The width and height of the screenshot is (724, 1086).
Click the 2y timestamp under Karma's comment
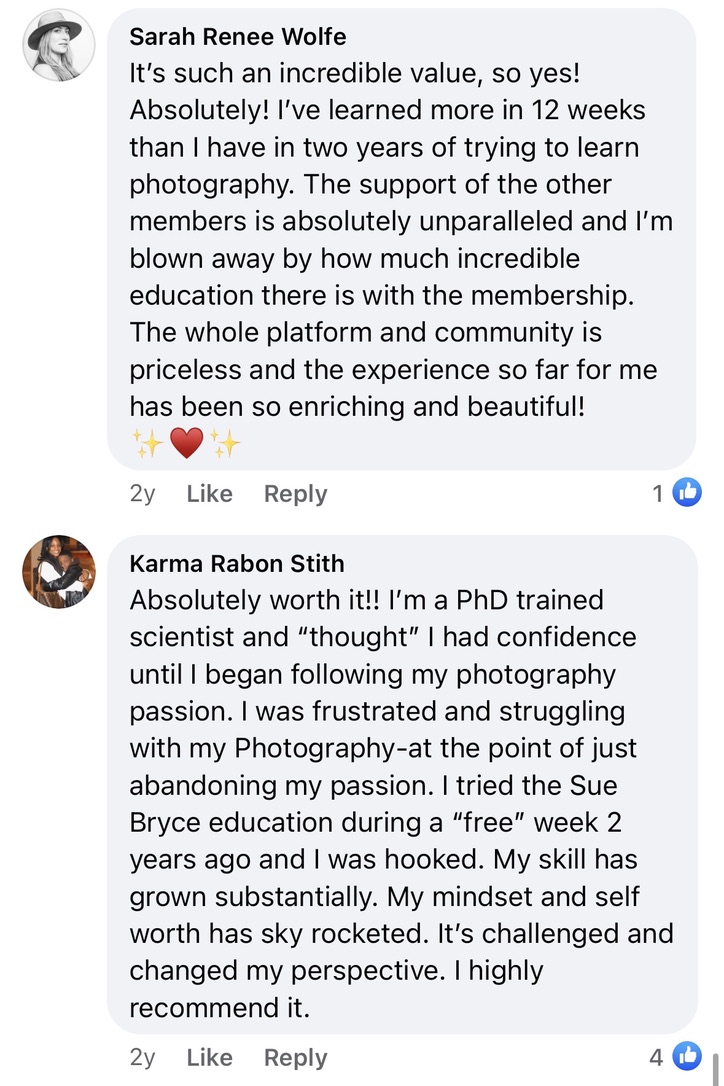(x=142, y=1057)
